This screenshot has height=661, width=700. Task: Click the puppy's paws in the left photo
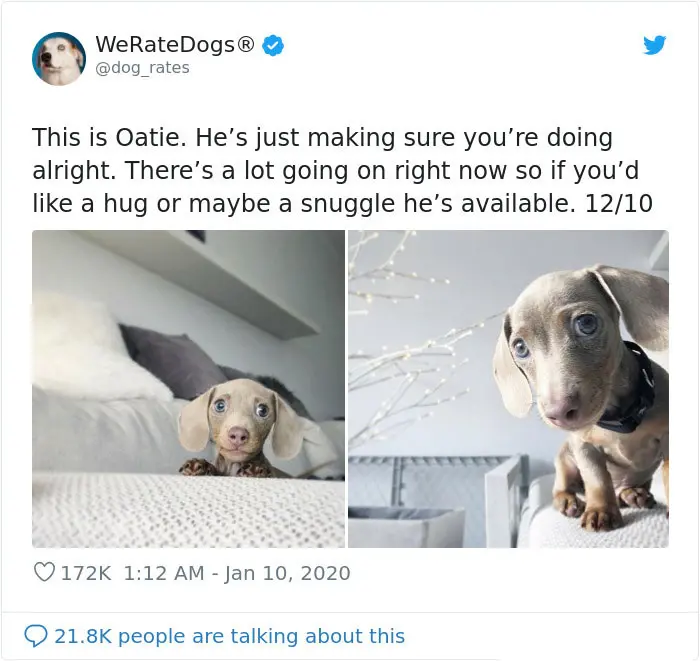click(228, 468)
